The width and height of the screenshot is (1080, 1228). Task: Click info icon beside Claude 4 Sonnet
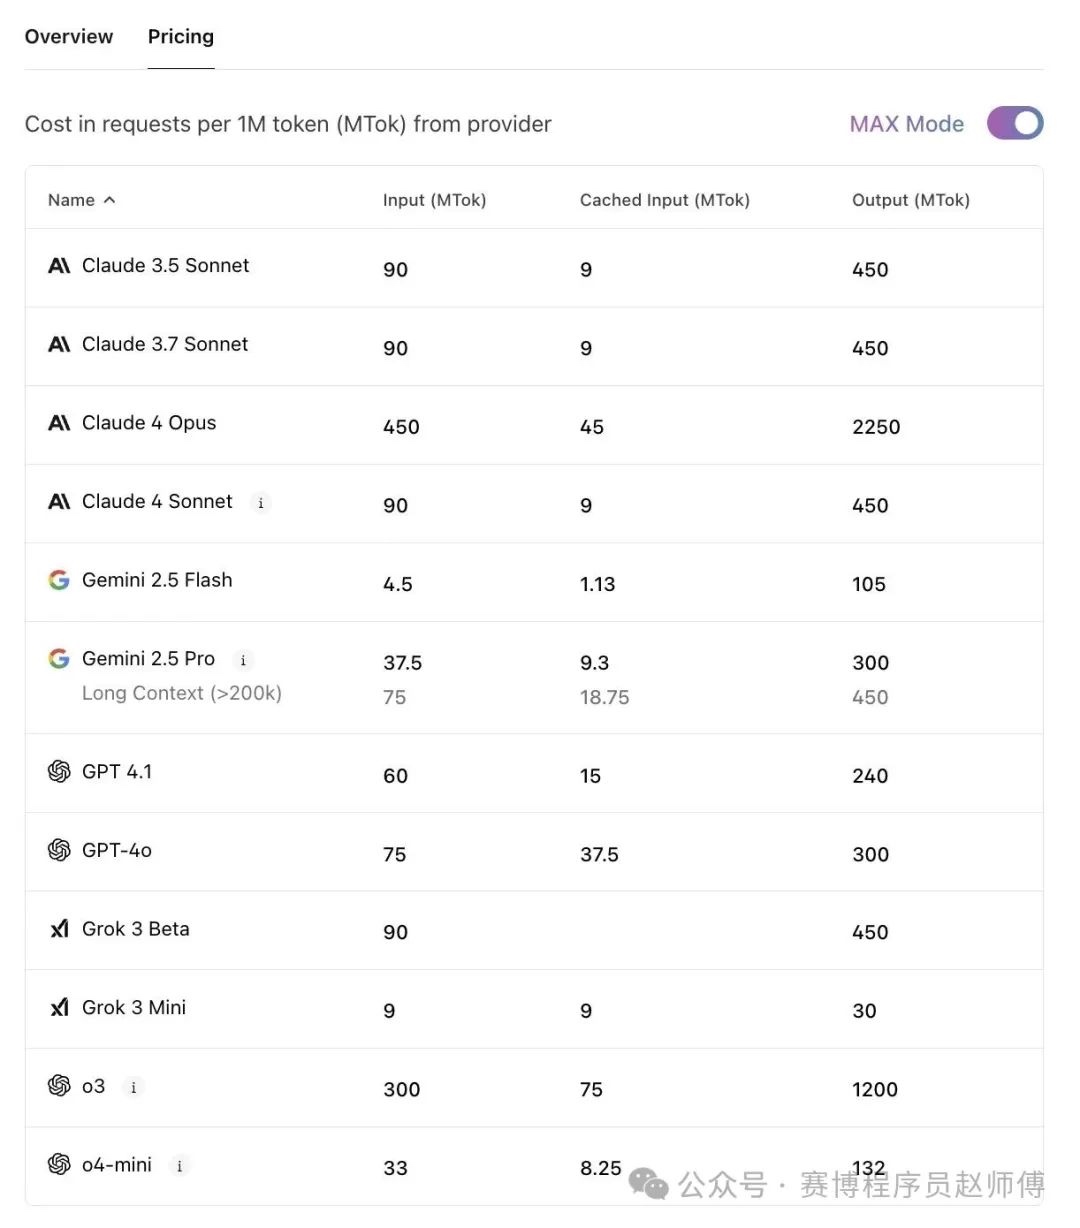261,503
